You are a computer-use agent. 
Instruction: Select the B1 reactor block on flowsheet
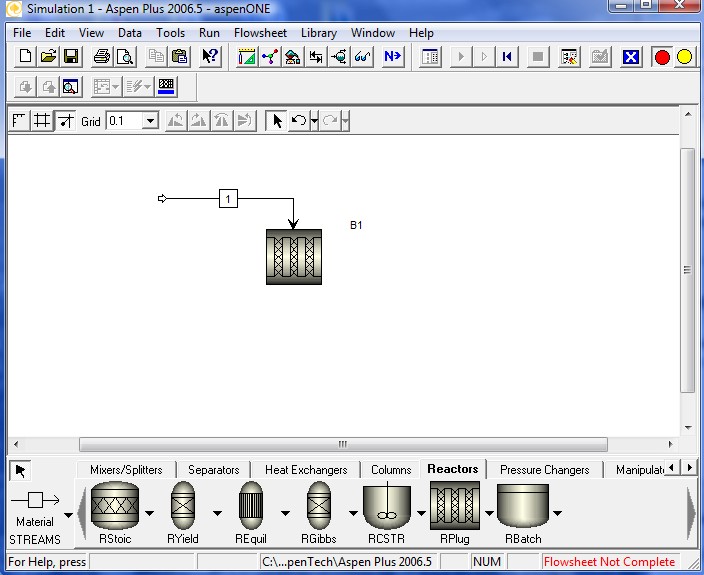pos(294,257)
